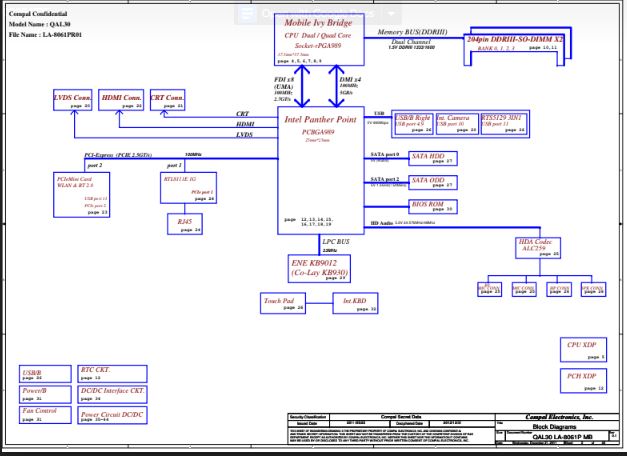This screenshot has width=627, height=456.
Task: Click the 'HDA Codec ALC259' block
Action: coord(538,248)
